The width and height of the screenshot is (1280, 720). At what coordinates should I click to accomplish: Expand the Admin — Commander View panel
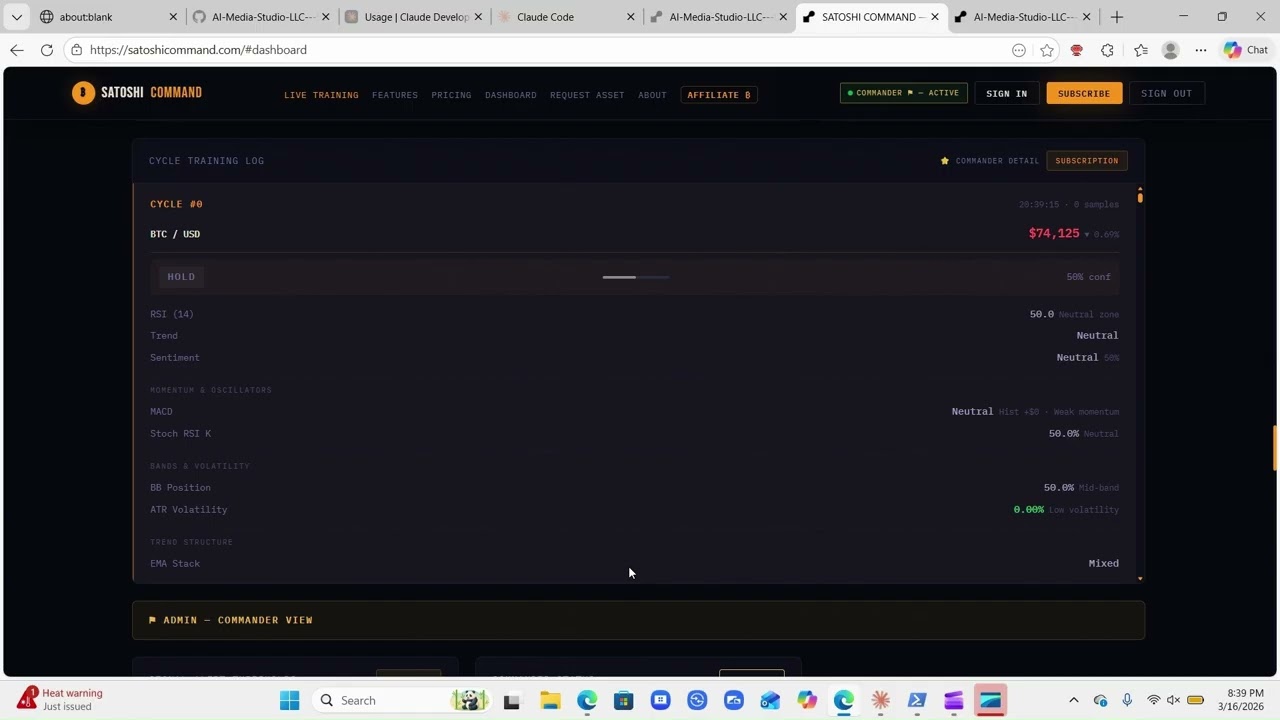[638, 620]
